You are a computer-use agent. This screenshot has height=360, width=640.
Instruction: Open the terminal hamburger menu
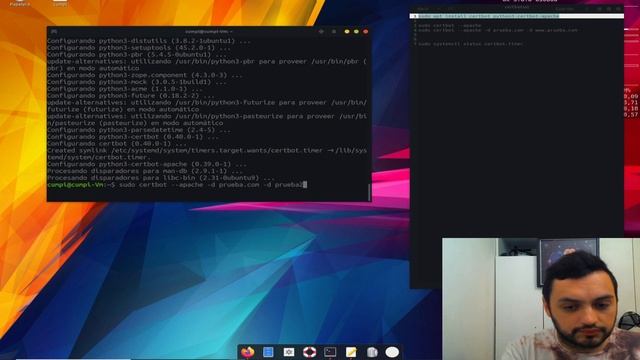334,31
